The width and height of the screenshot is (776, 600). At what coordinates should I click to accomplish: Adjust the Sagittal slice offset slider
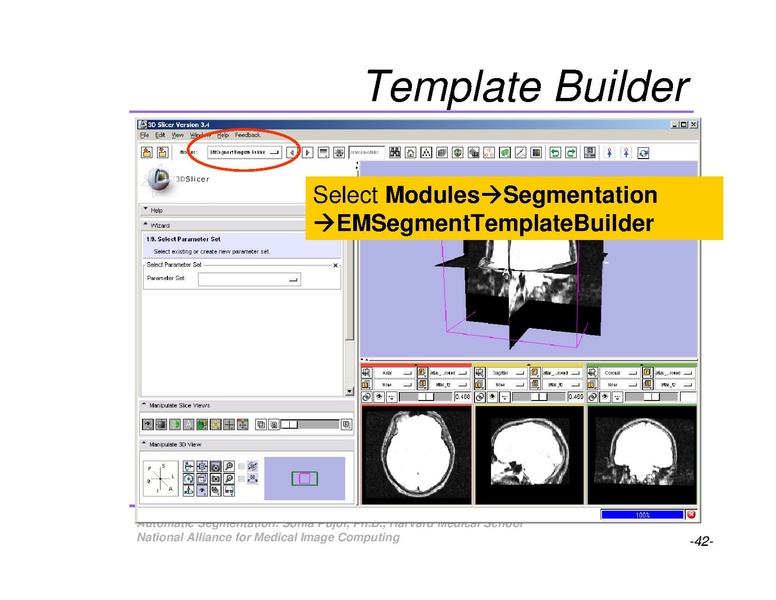[x=539, y=397]
